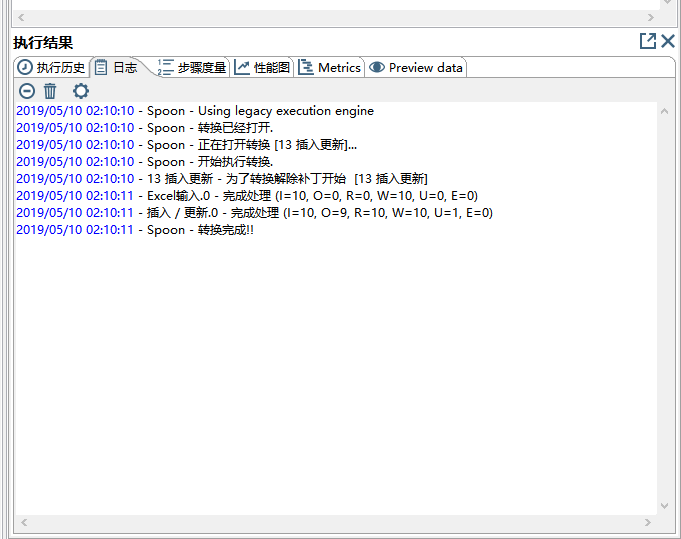Click the clock icon on 执行历史 tab

pyautogui.click(x=25, y=67)
